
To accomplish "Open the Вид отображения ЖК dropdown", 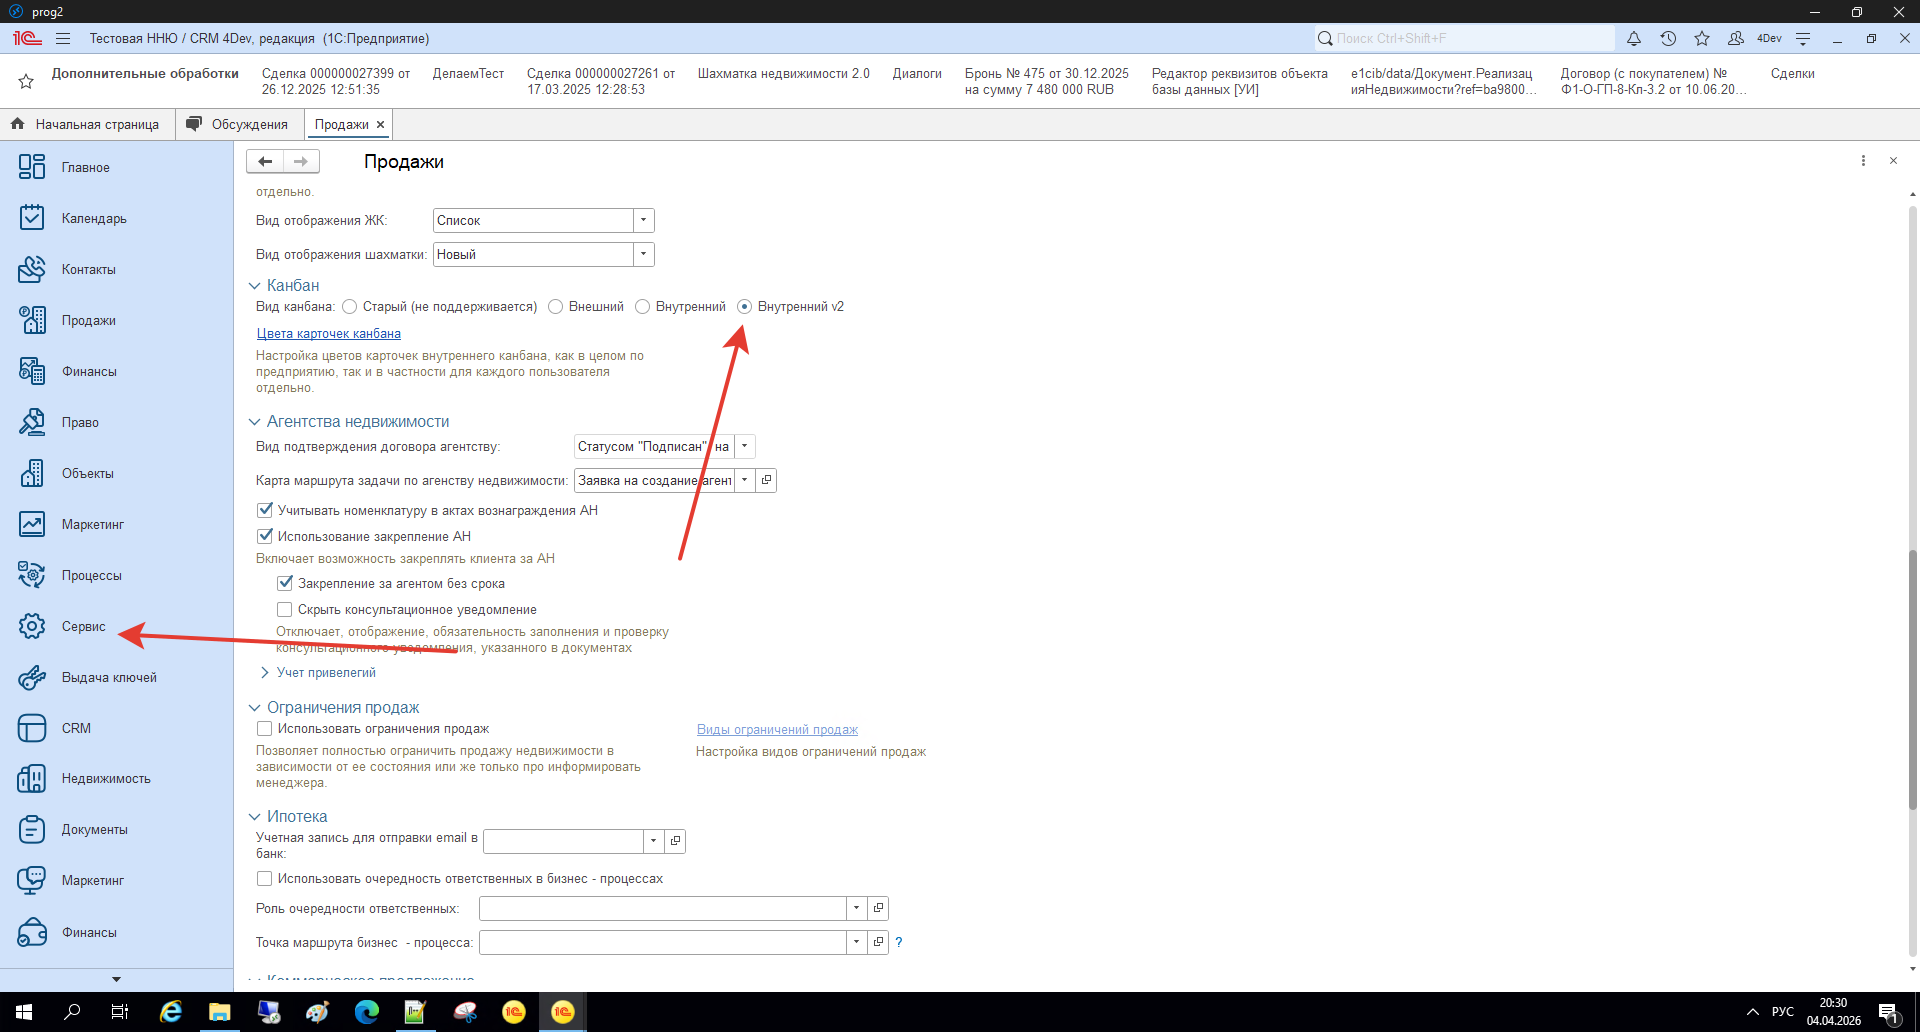I will click(x=643, y=220).
